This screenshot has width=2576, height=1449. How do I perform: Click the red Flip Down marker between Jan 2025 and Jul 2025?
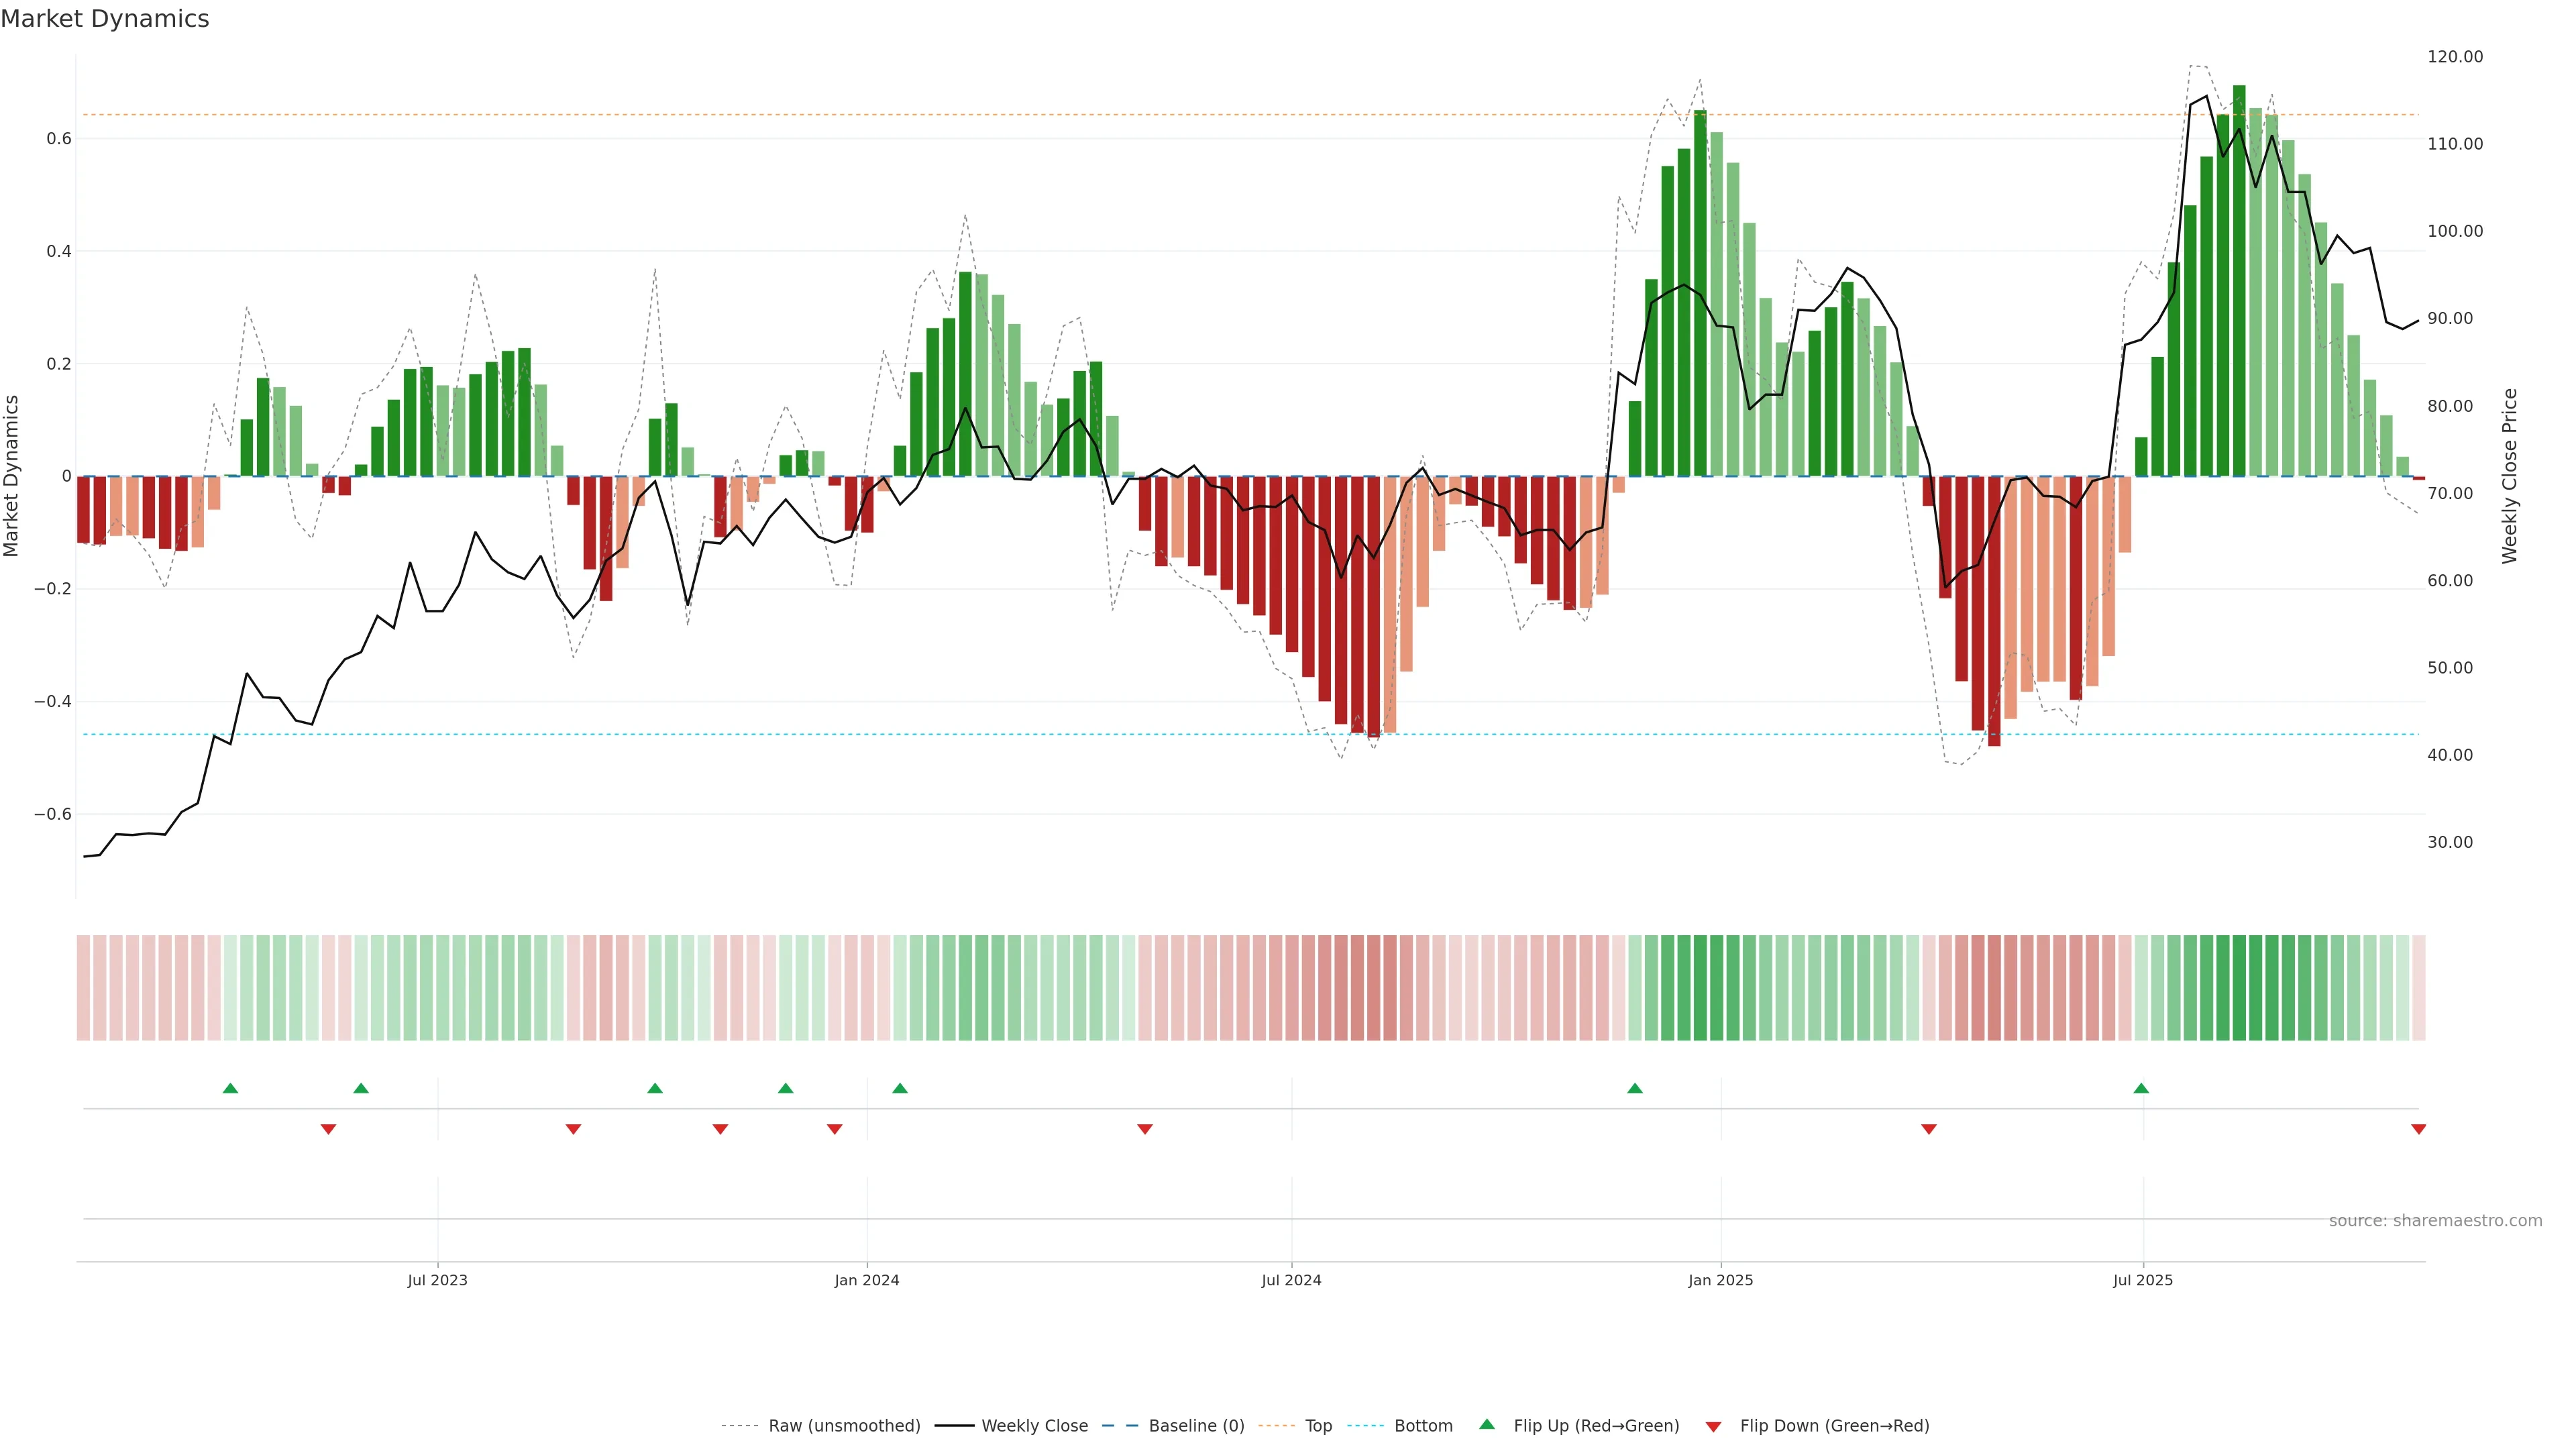click(x=1929, y=1129)
